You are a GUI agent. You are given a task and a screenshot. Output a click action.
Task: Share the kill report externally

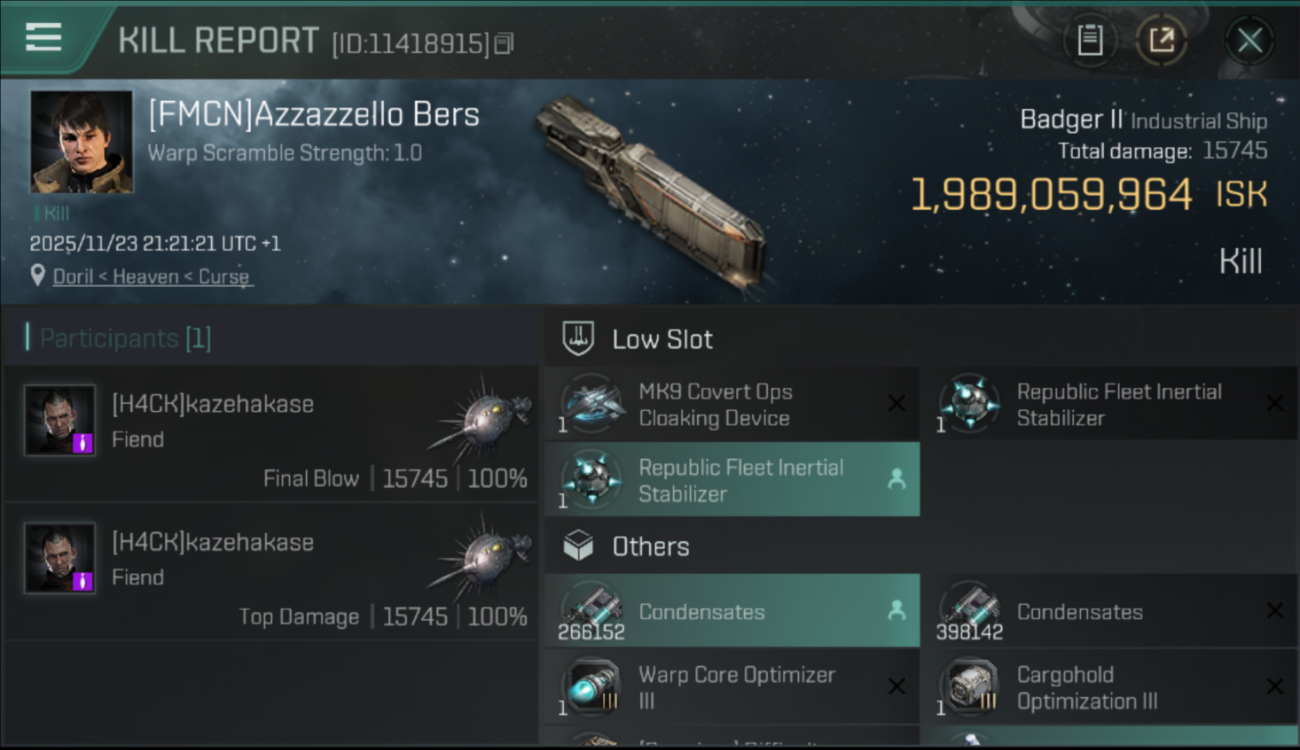[x=1161, y=40]
